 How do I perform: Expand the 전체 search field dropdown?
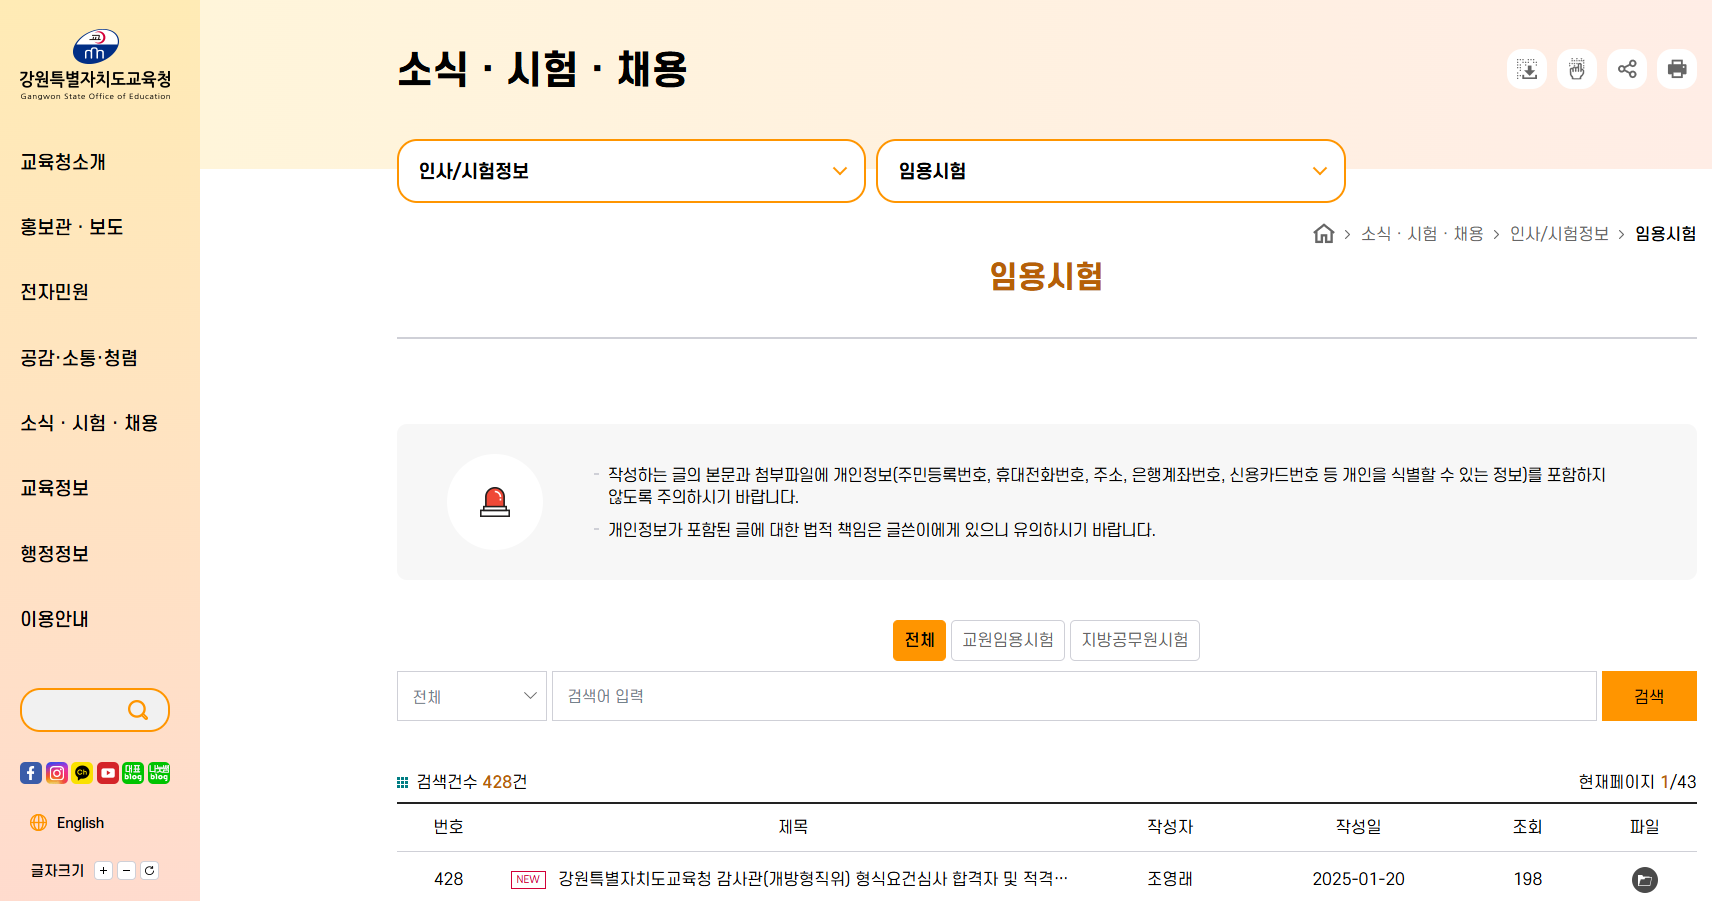(471, 695)
